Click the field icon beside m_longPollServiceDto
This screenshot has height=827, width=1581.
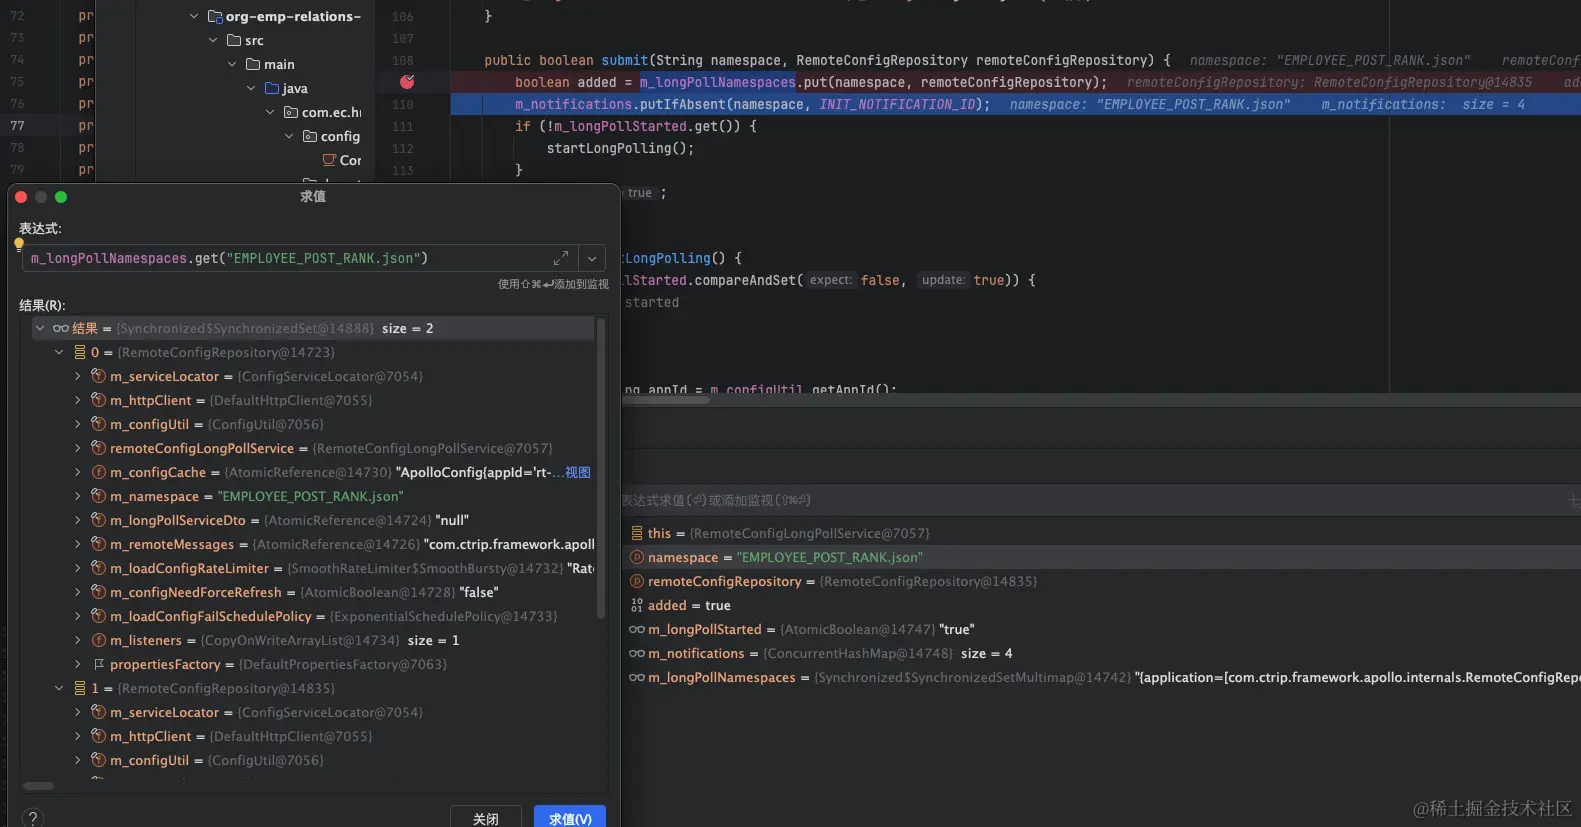click(99, 520)
